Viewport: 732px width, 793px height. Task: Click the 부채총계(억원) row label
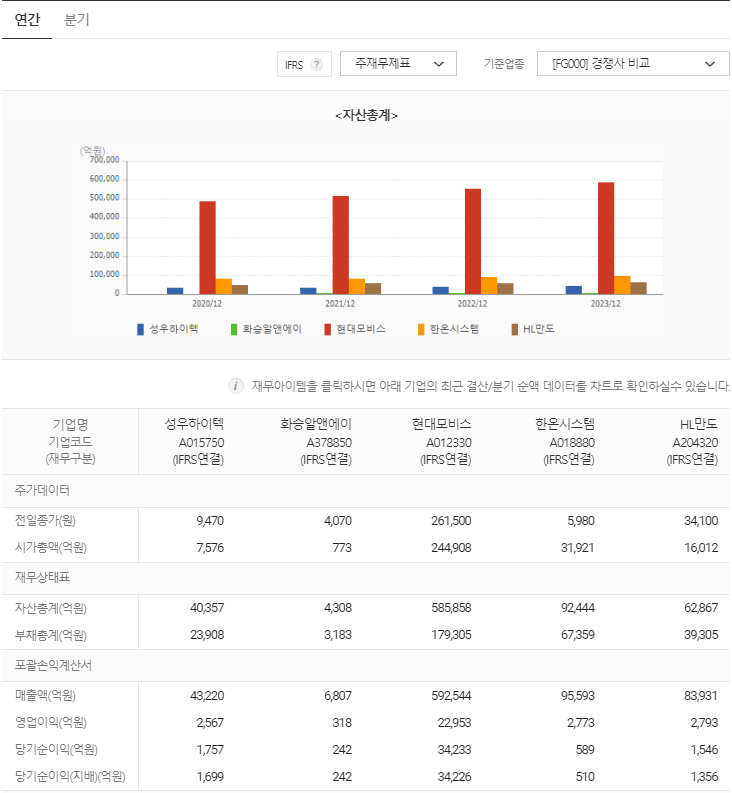point(51,635)
